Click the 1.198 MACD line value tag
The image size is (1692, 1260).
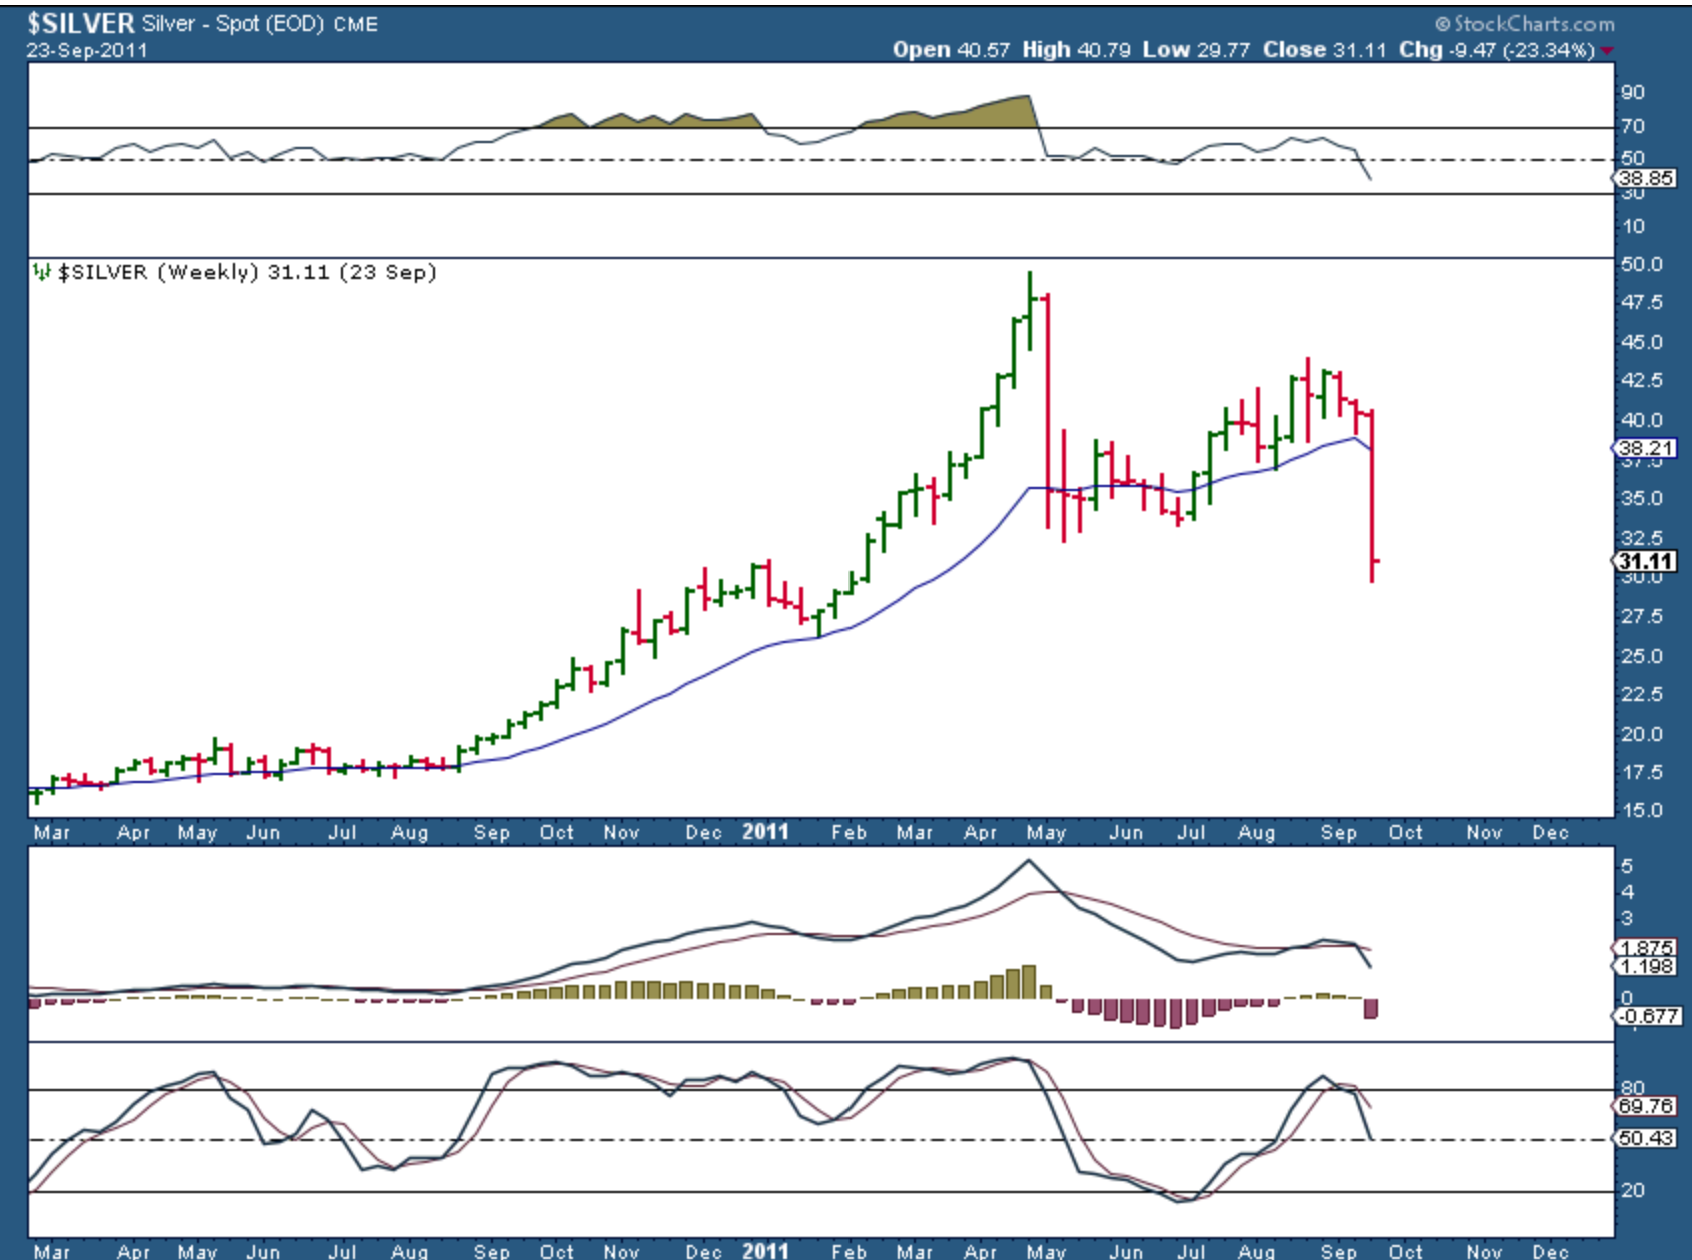(1646, 966)
